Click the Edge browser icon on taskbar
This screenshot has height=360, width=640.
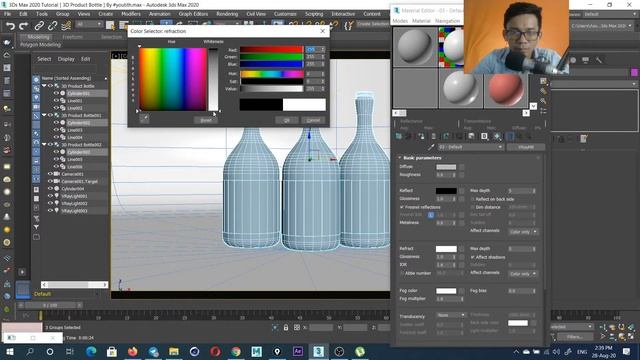pyautogui.click(x=91, y=351)
